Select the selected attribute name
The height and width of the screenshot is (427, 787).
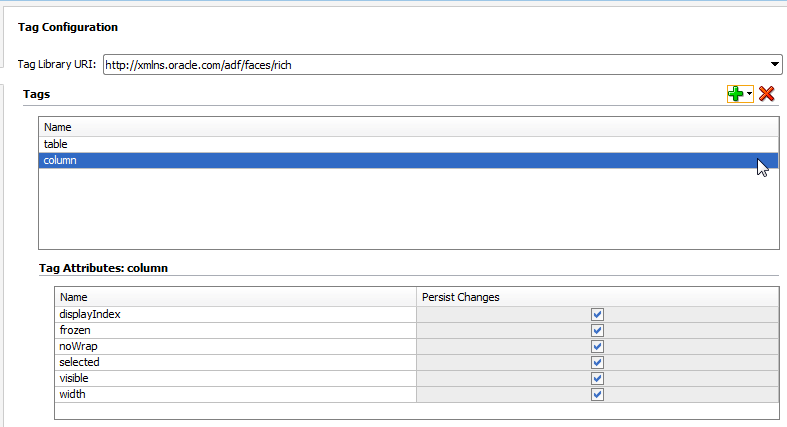point(235,363)
